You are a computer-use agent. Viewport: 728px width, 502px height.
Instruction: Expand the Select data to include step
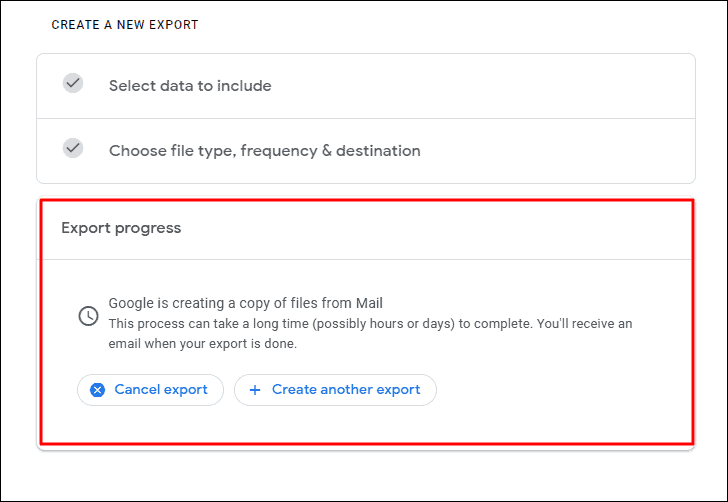coord(366,86)
